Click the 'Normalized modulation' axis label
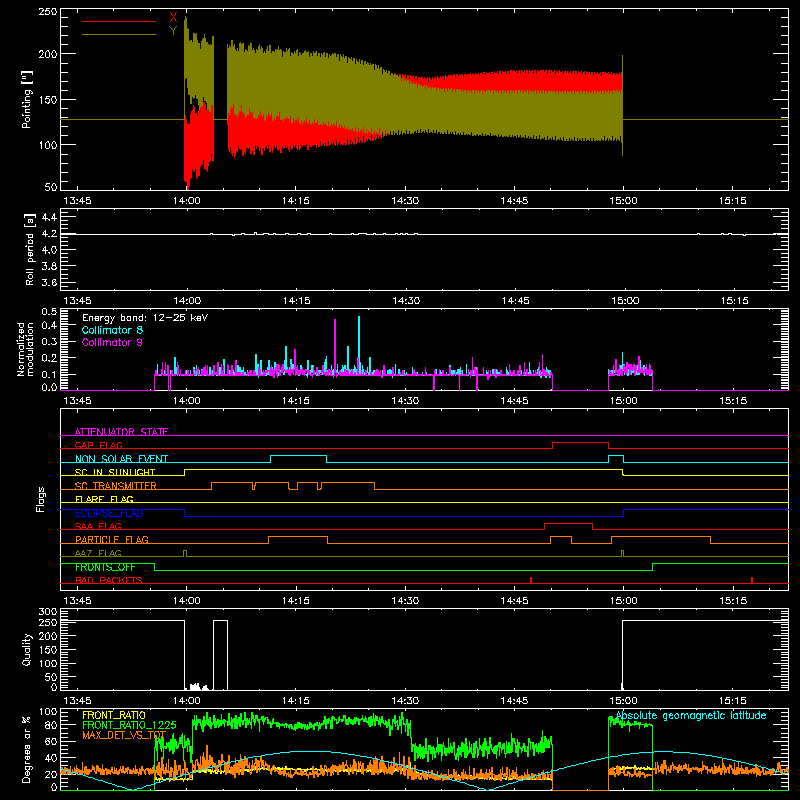The height and width of the screenshot is (800, 800). 25,349
